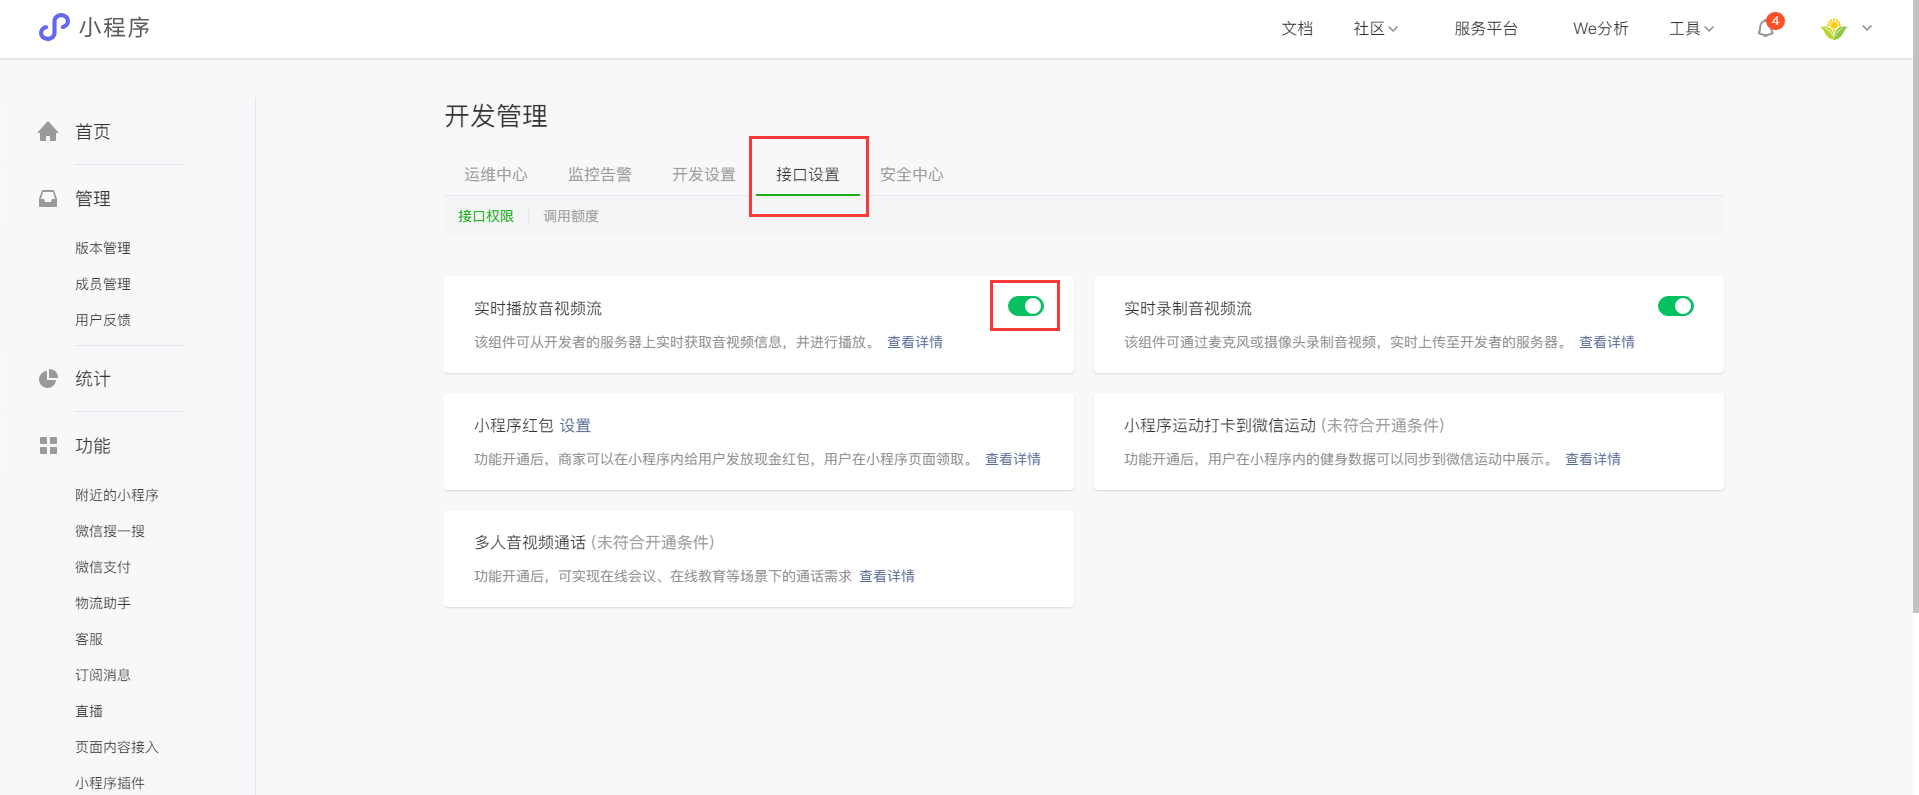The image size is (1919, 795).
Task: Switch to the 开发设置 tab
Action: click(703, 175)
